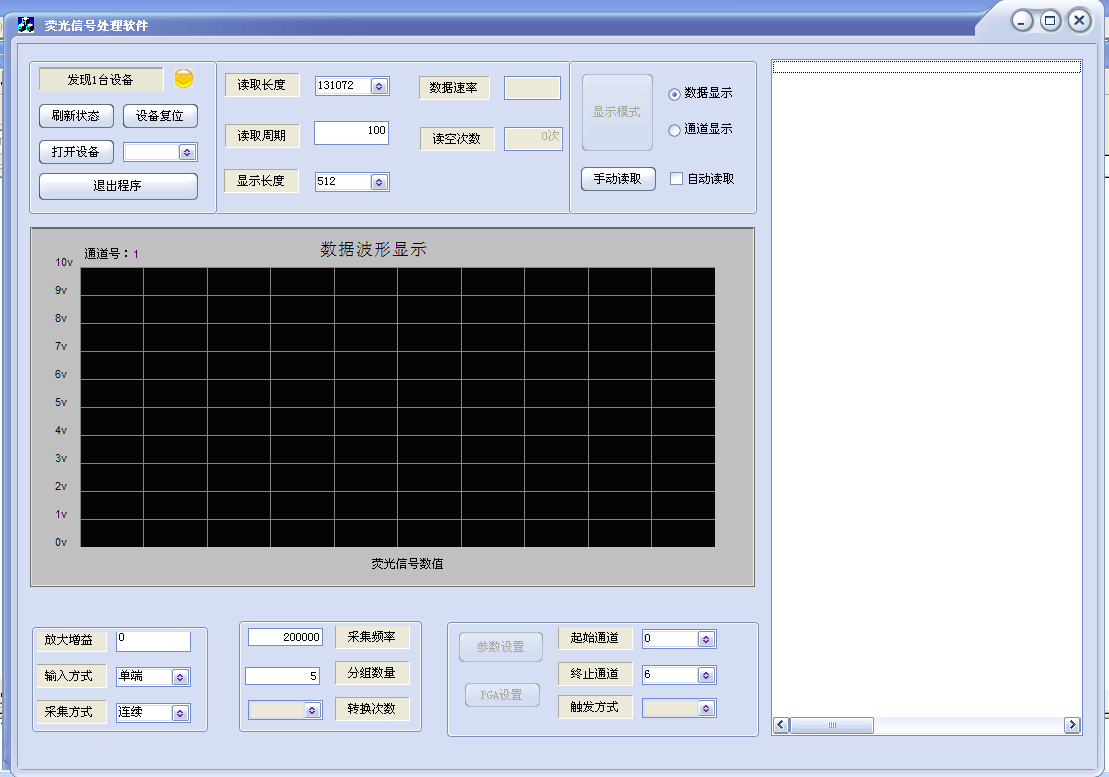The height and width of the screenshot is (777, 1109).
Task: Open the 终止通道 dropdown
Action: 706,675
